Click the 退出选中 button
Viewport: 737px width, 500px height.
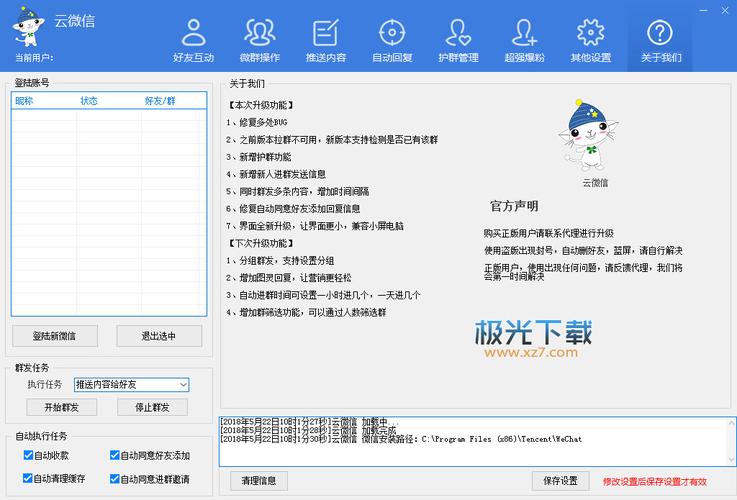pyautogui.click(x=159, y=336)
